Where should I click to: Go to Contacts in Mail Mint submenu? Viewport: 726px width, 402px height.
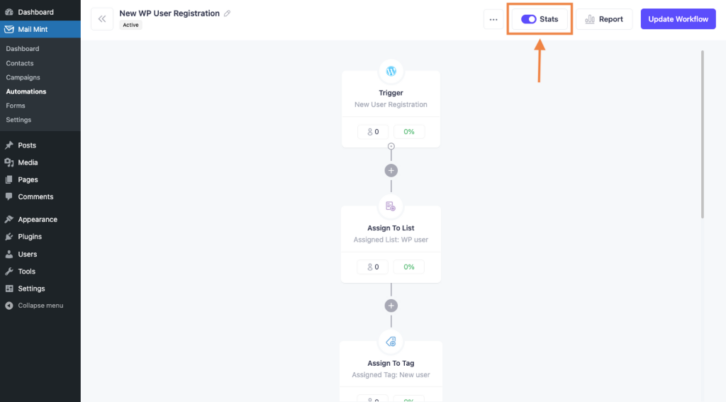19,63
